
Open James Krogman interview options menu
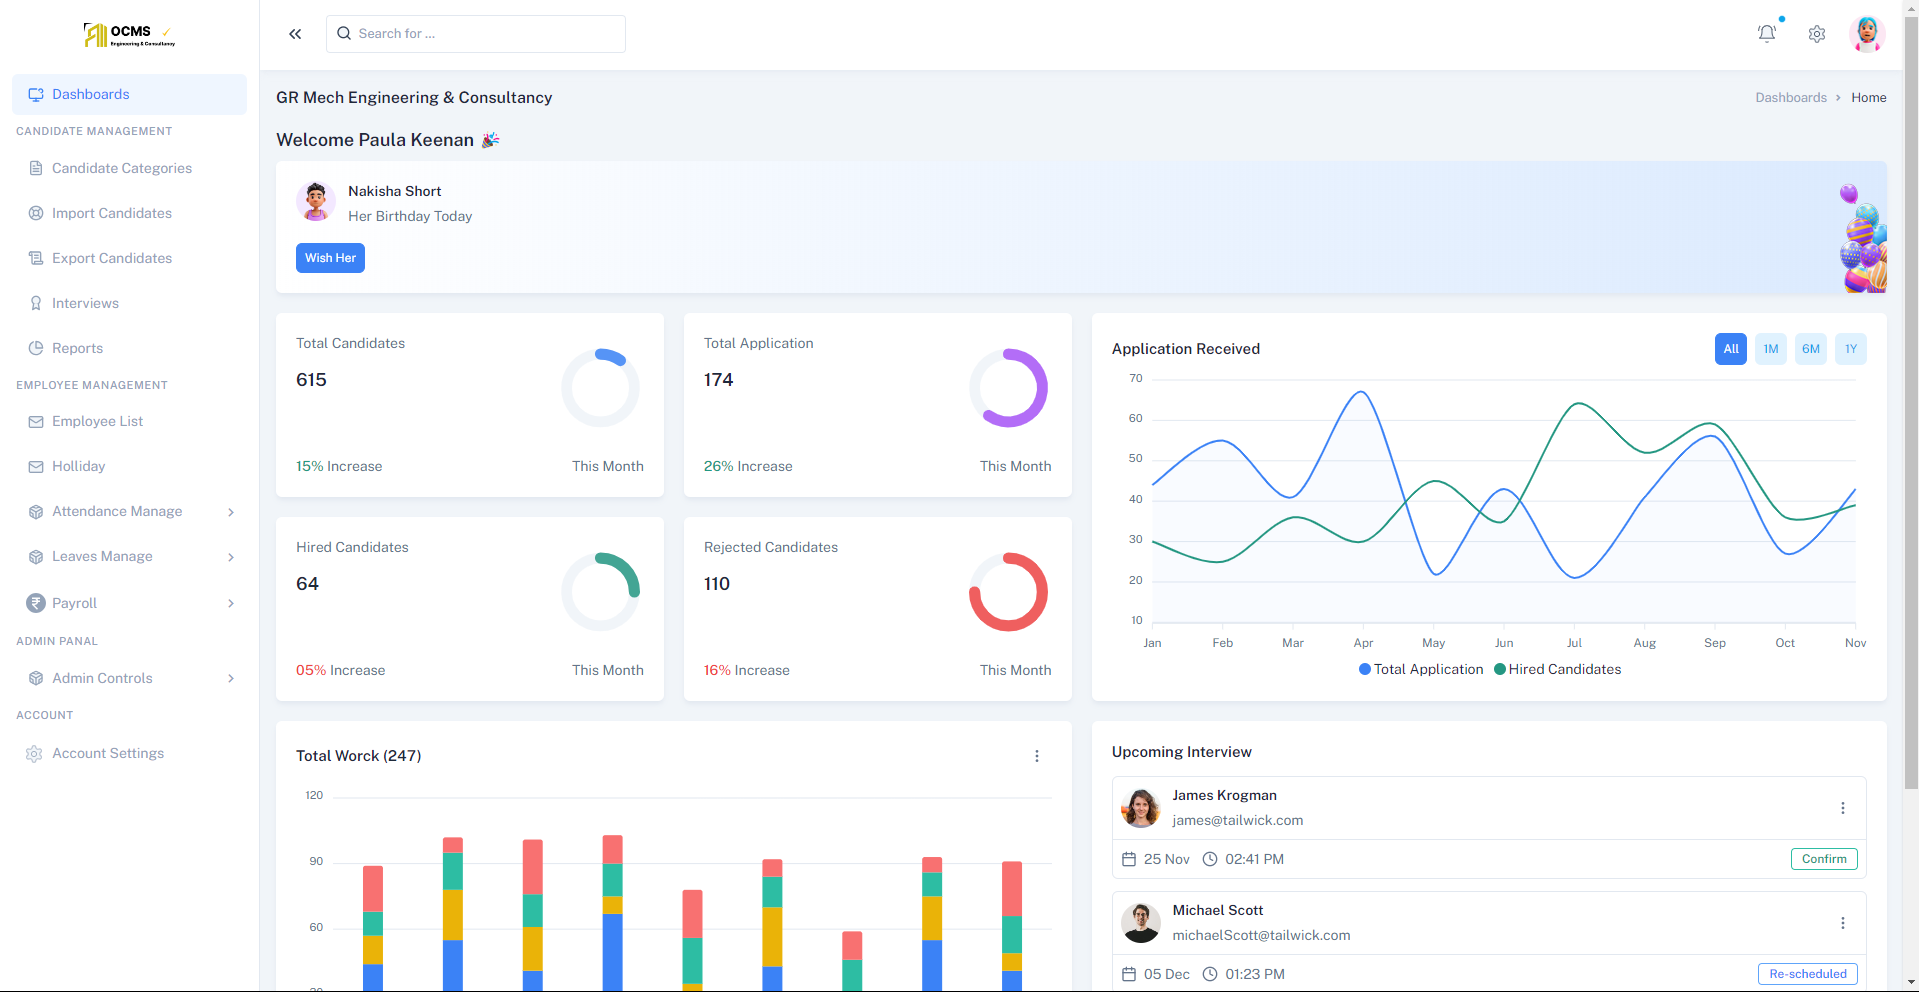(1843, 808)
